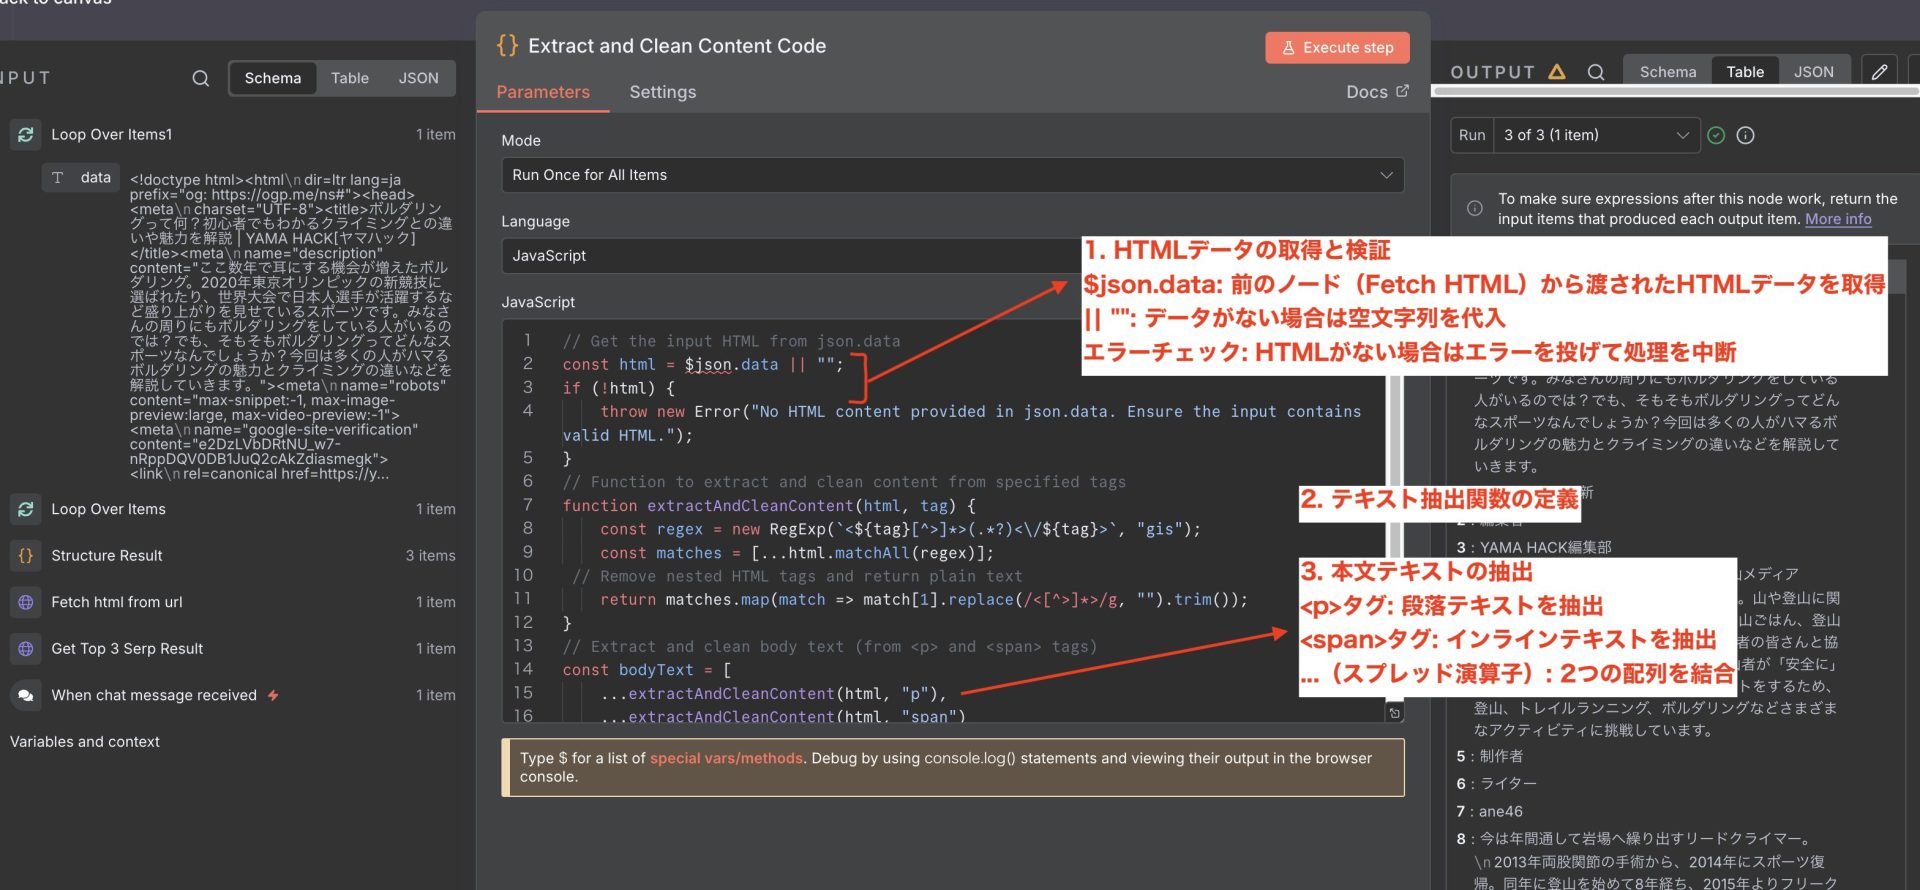Open the Language JavaScript dropdown
Image resolution: width=1920 pixels, height=890 pixels.
[x=790, y=256]
